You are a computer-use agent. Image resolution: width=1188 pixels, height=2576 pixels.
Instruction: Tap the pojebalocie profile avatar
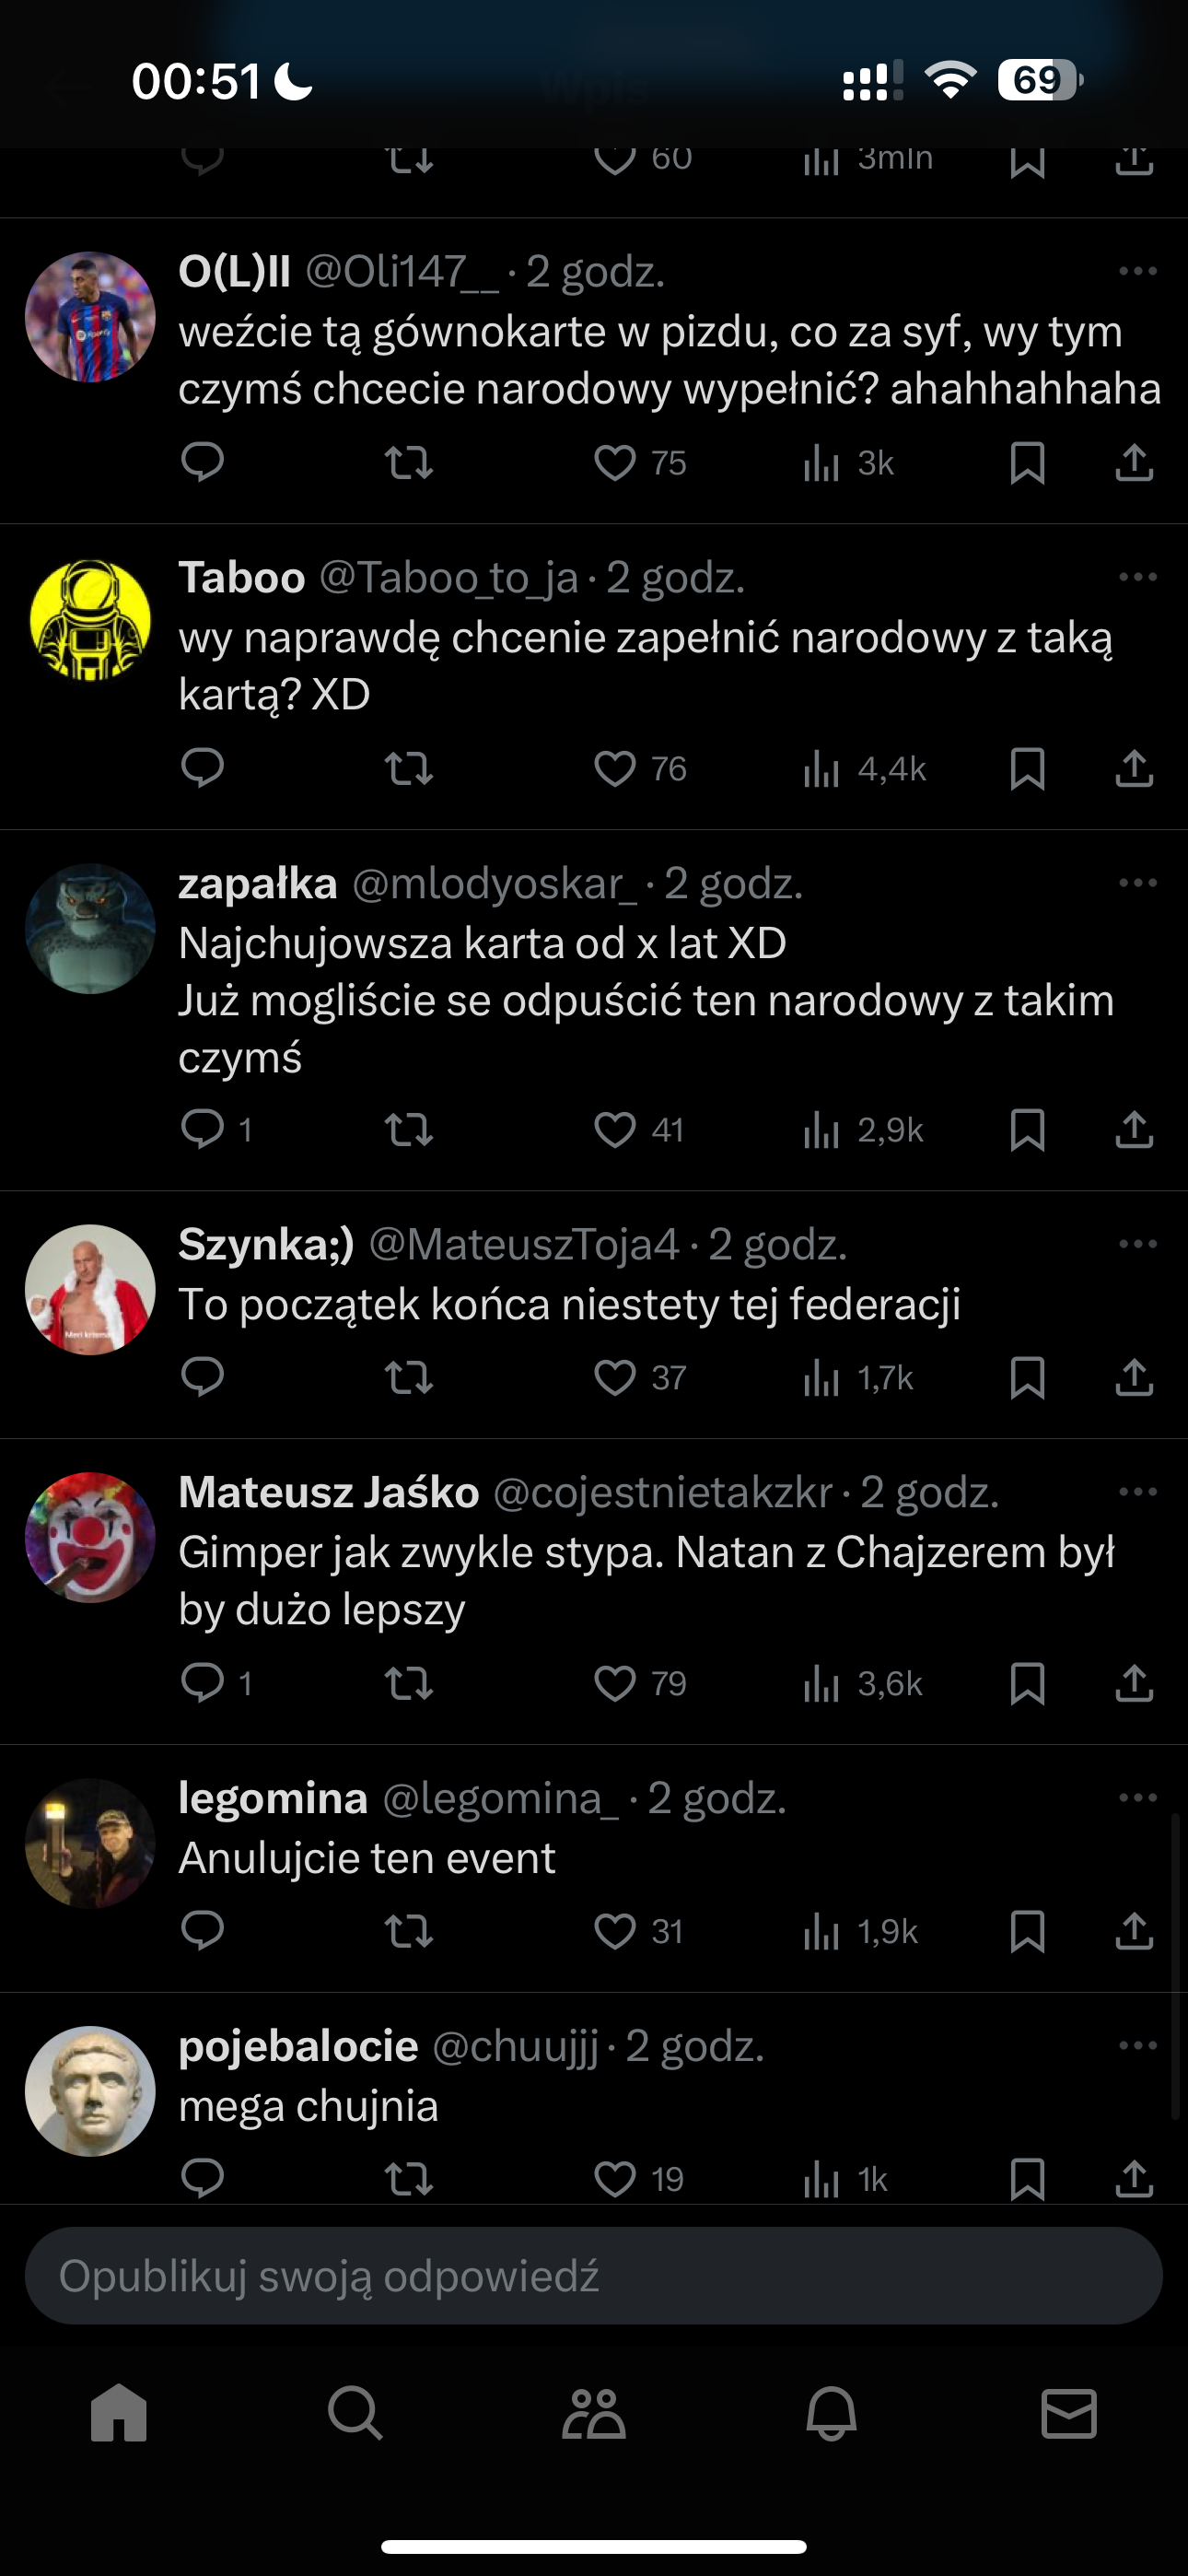click(90, 2091)
